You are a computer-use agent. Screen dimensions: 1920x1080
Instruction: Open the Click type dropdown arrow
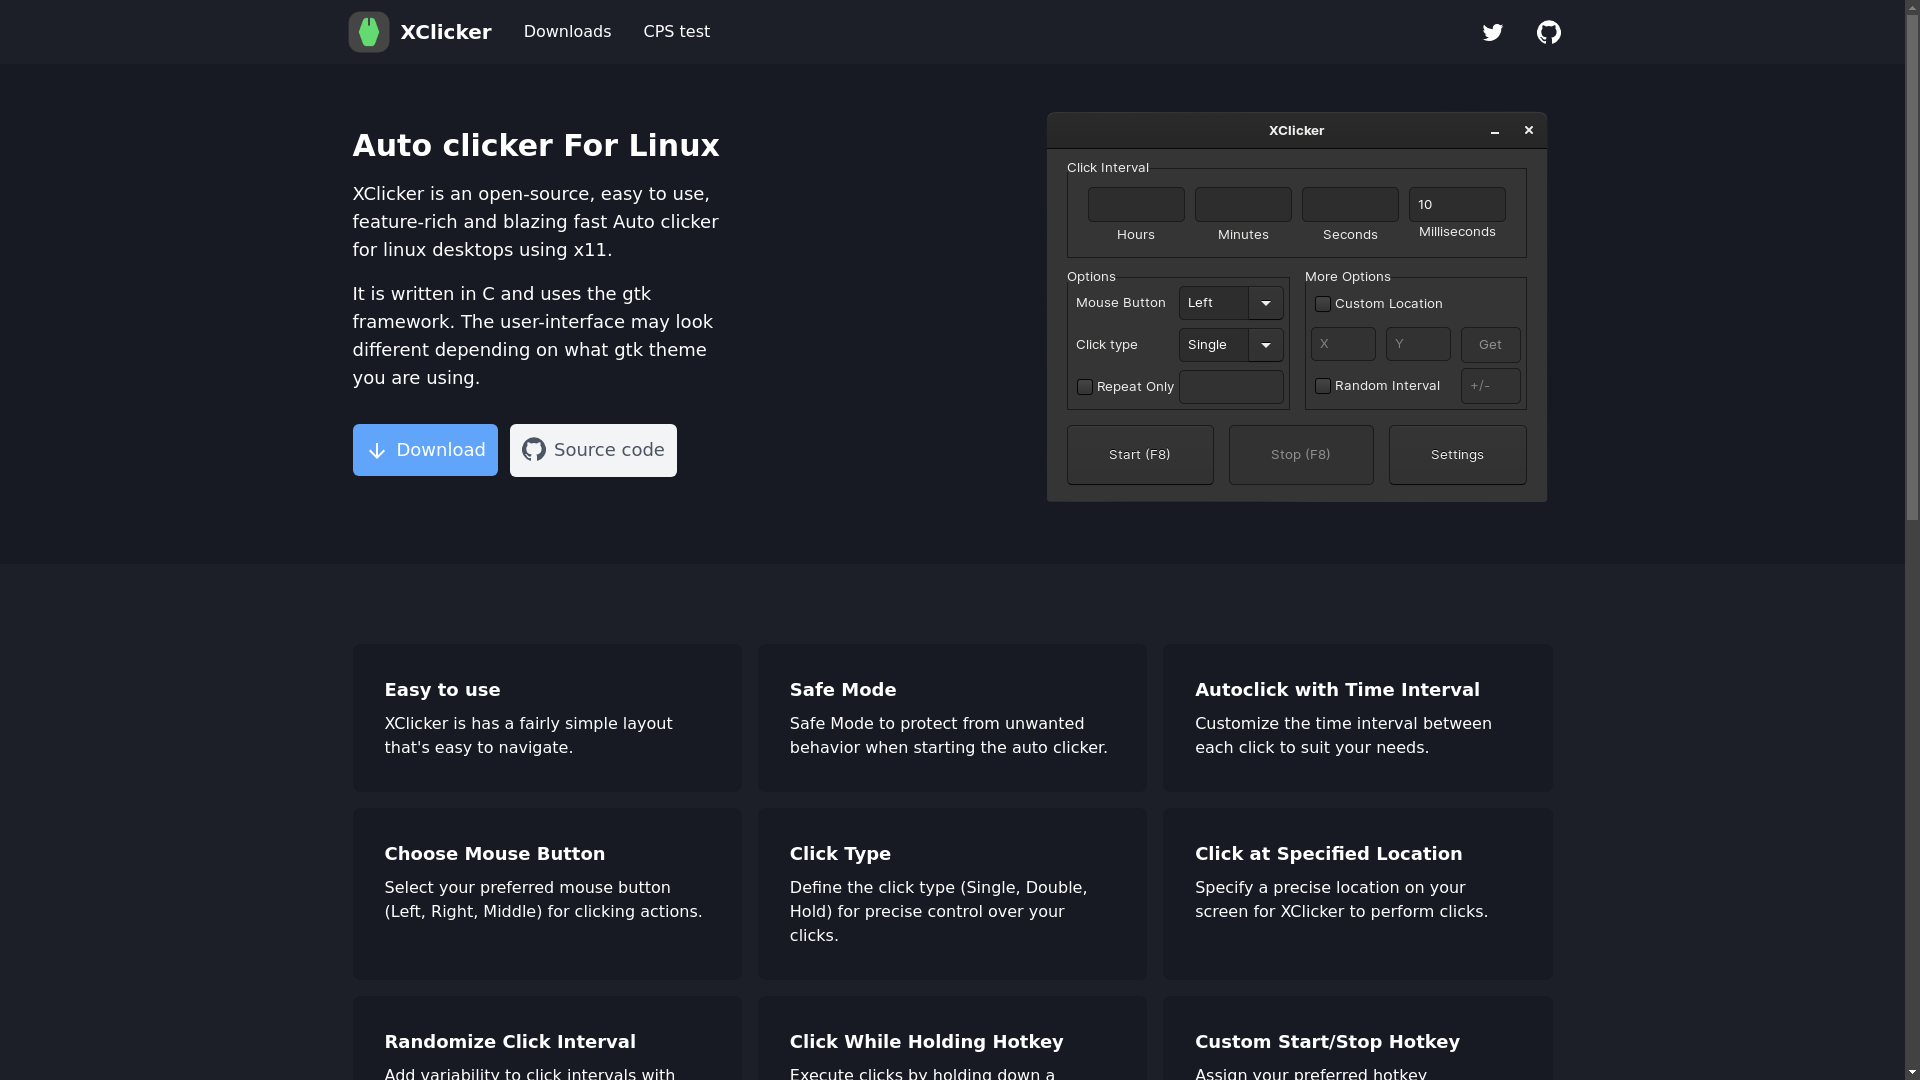1266,345
